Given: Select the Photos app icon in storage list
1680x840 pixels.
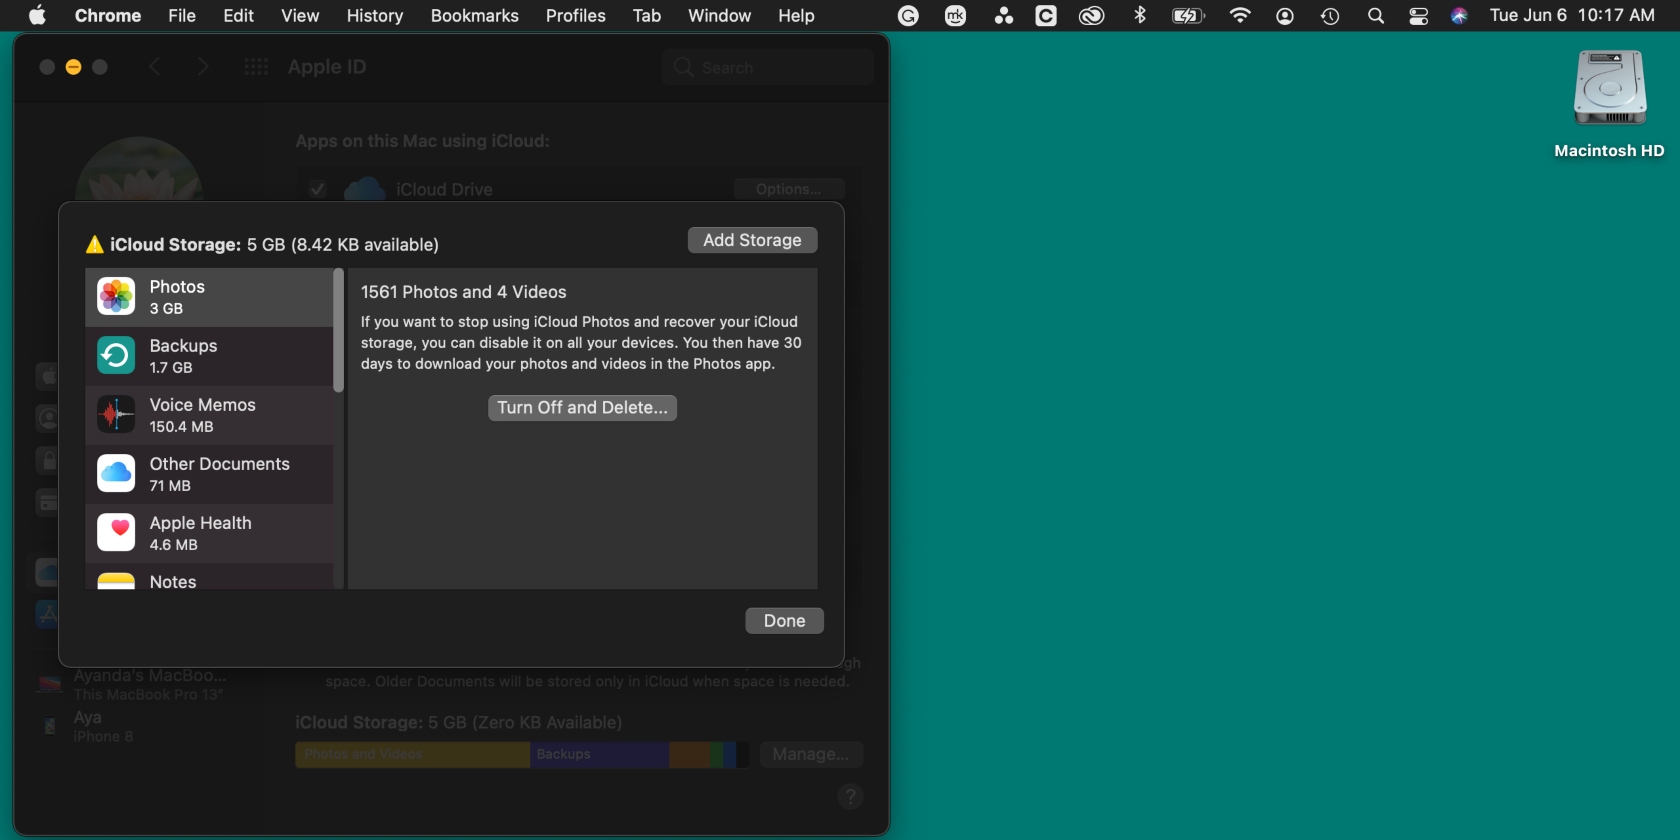Looking at the screenshot, I should (x=116, y=297).
